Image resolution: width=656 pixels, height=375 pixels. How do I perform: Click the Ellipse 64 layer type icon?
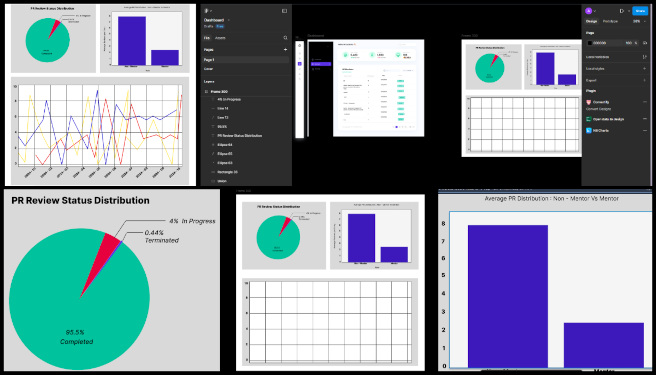(213, 145)
